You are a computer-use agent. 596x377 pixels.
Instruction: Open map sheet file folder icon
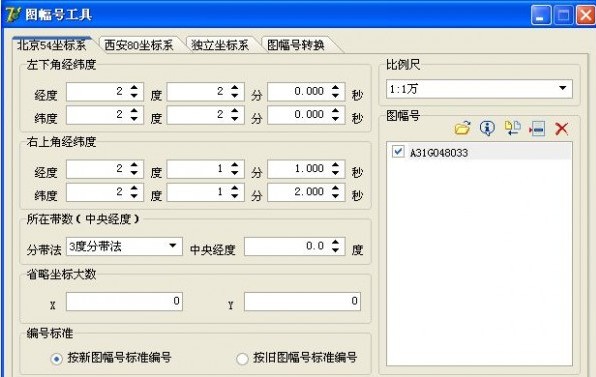tap(463, 128)
